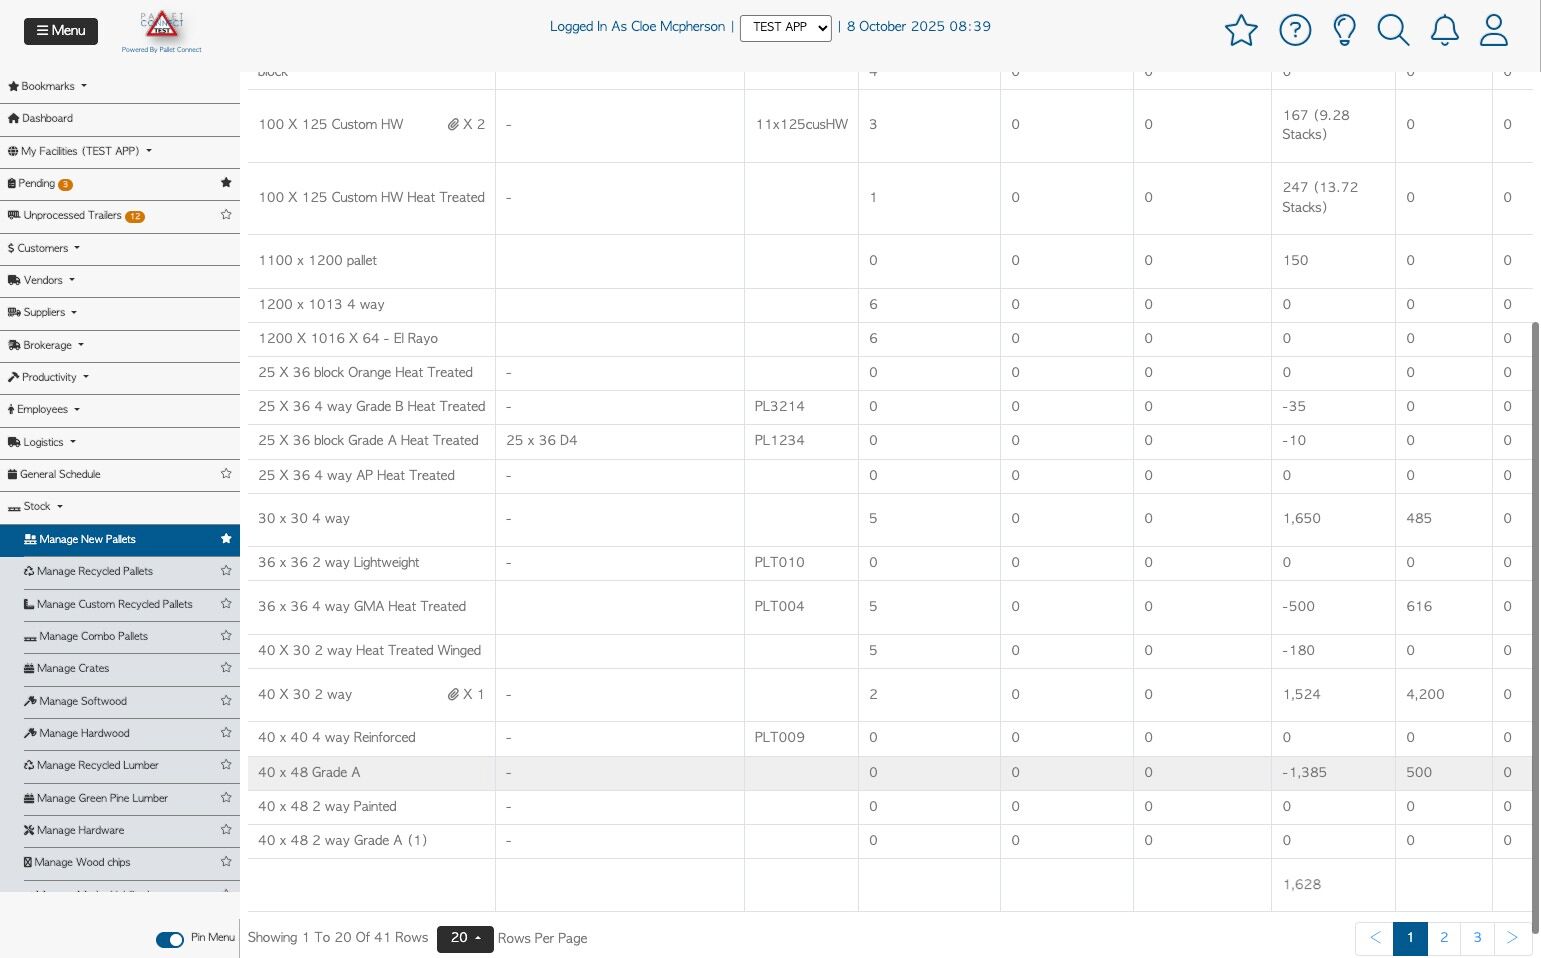Expand the Bookmarks menu

(47, 86)
